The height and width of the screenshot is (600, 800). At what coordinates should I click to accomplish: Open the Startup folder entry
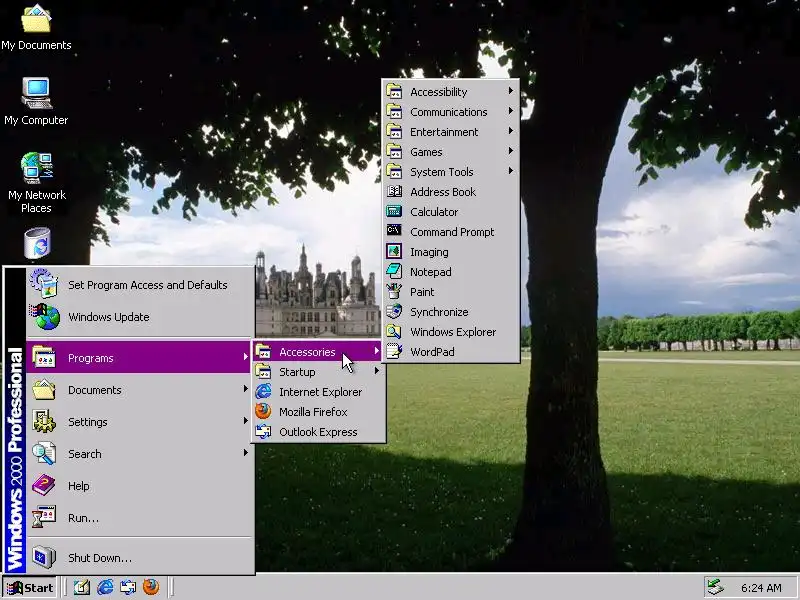pos(317,371)
